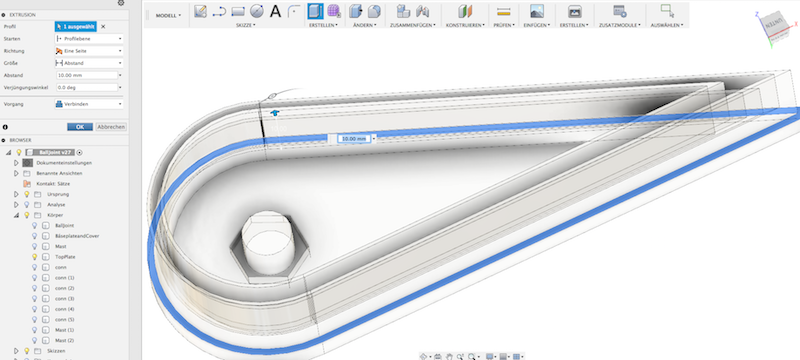Collapse the Körper tree node
This screenshot has width=800, height=360.
(x=16, y=215)
